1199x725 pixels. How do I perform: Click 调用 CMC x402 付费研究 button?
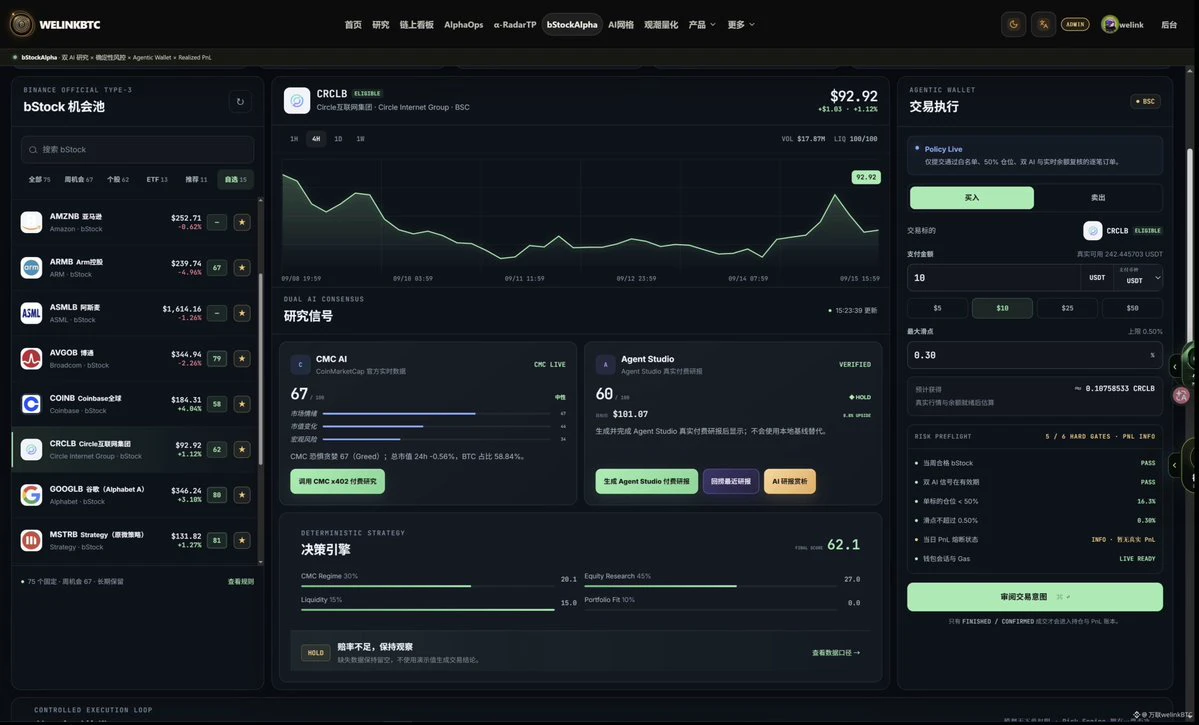pyautogui.click(x=337, y=481)
